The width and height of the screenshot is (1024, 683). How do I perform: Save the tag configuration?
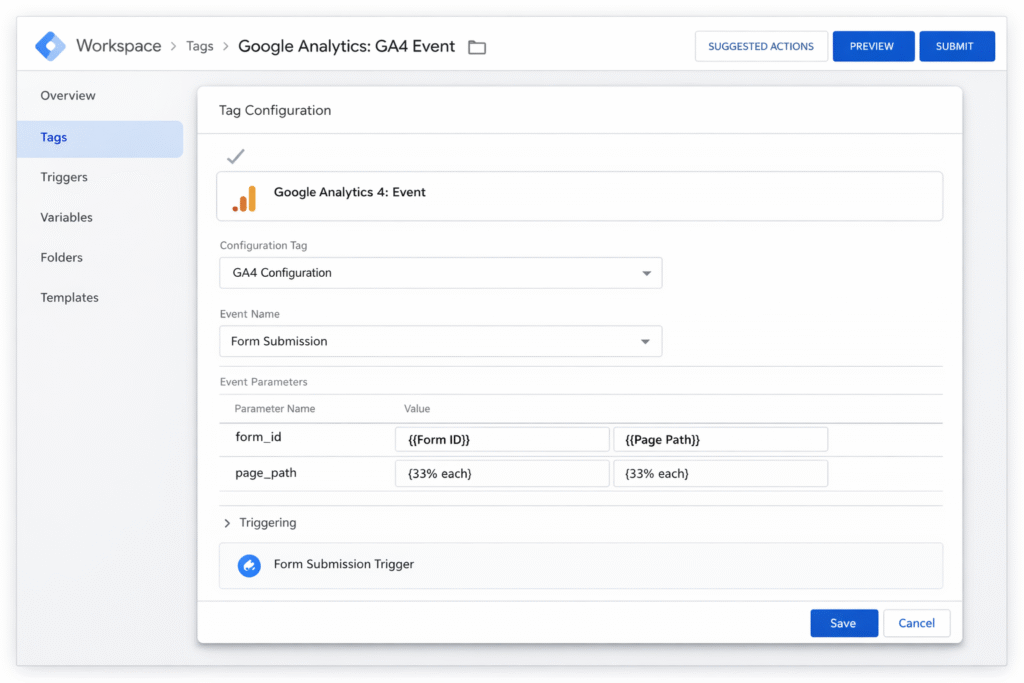[x=844, y=622]
